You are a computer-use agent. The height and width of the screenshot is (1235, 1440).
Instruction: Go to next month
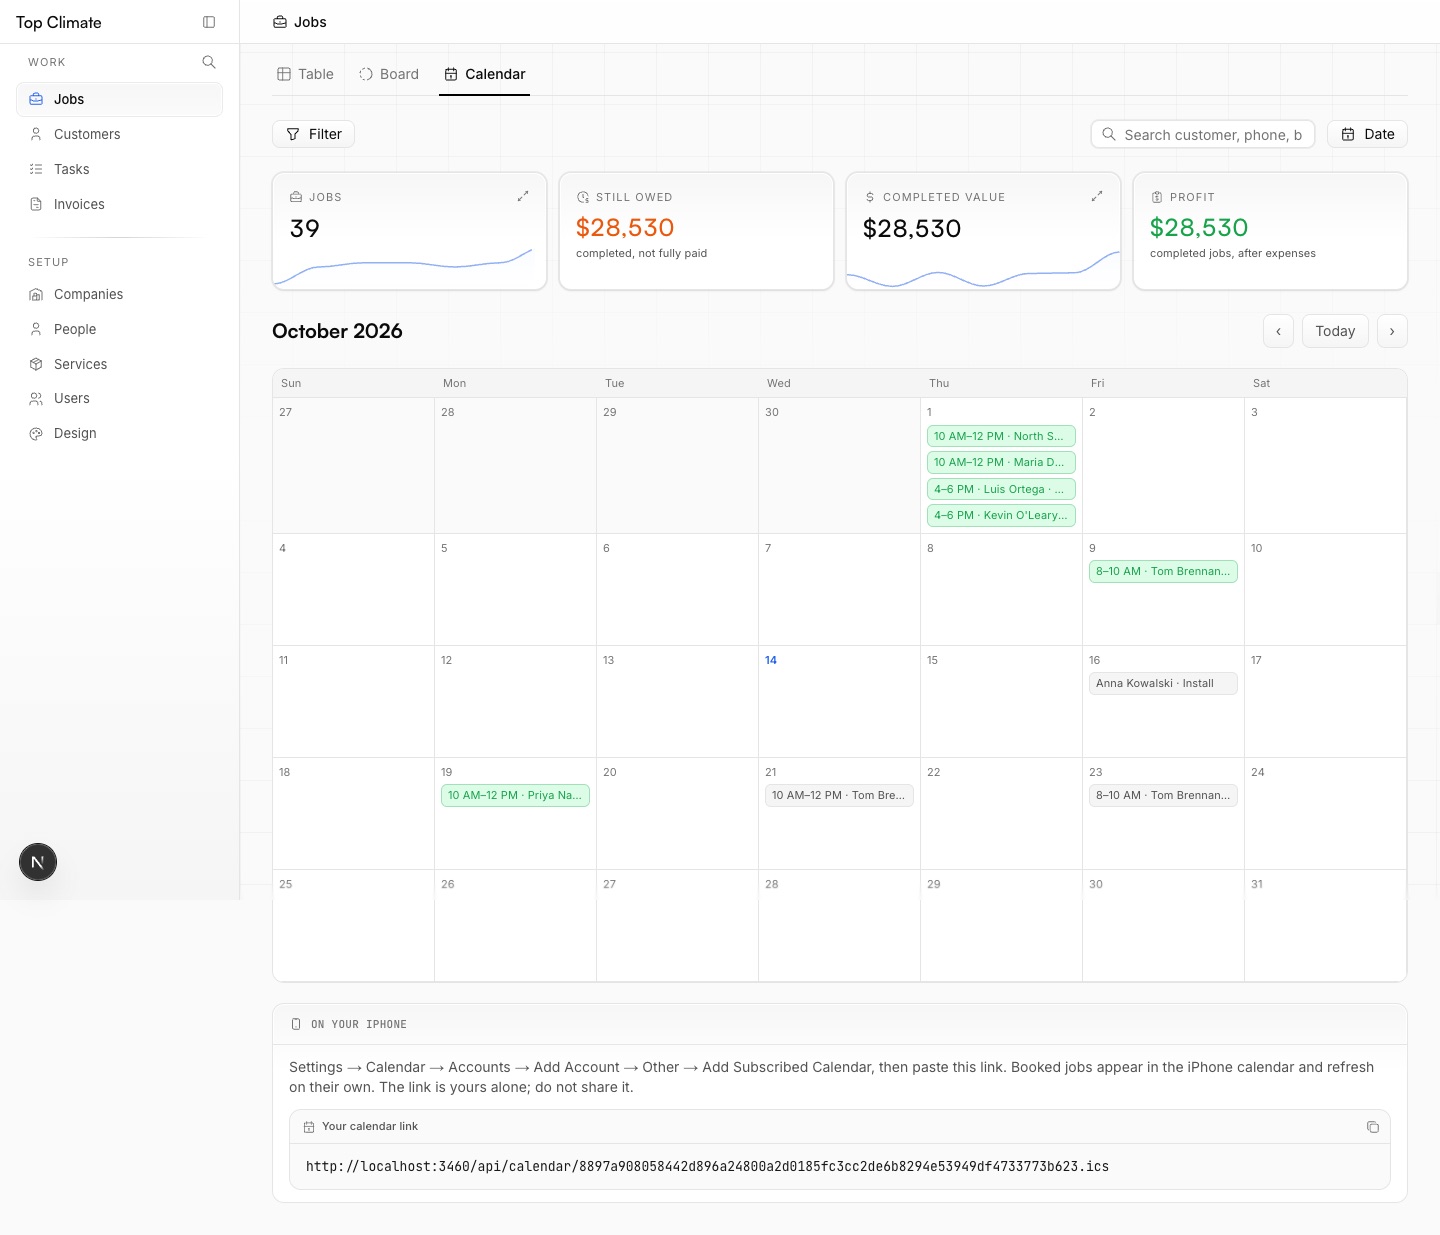(1392, 331)
